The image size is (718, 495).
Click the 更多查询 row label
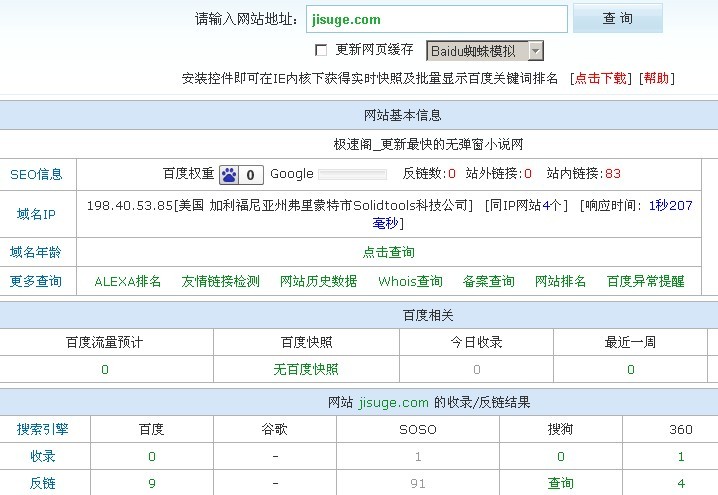[36, 281]
